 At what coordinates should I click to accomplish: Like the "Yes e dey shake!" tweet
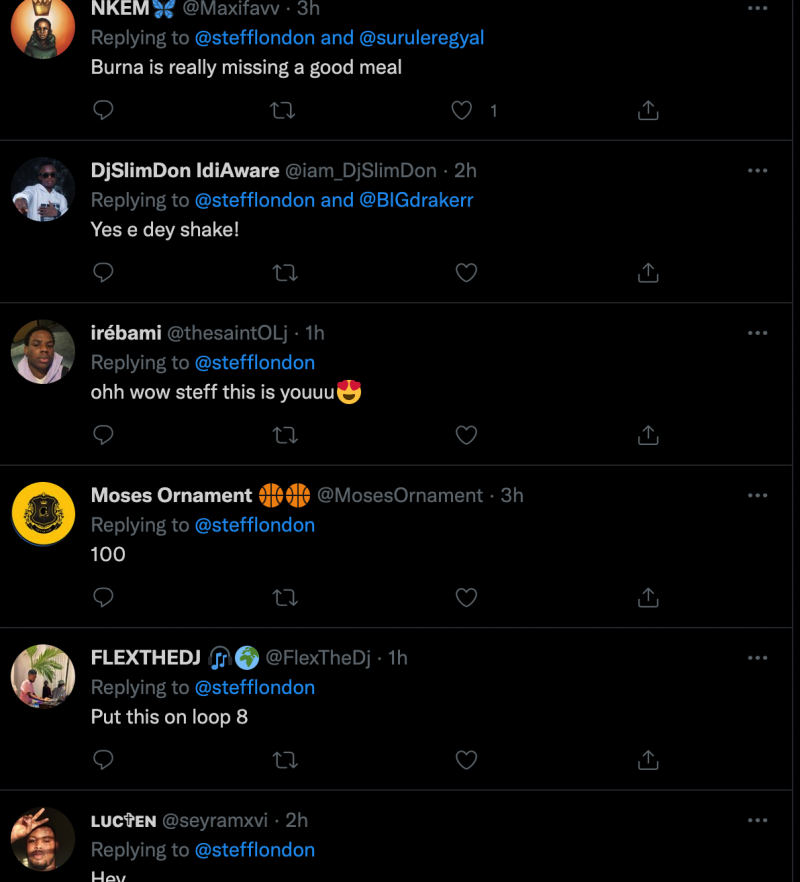point(466,272)
